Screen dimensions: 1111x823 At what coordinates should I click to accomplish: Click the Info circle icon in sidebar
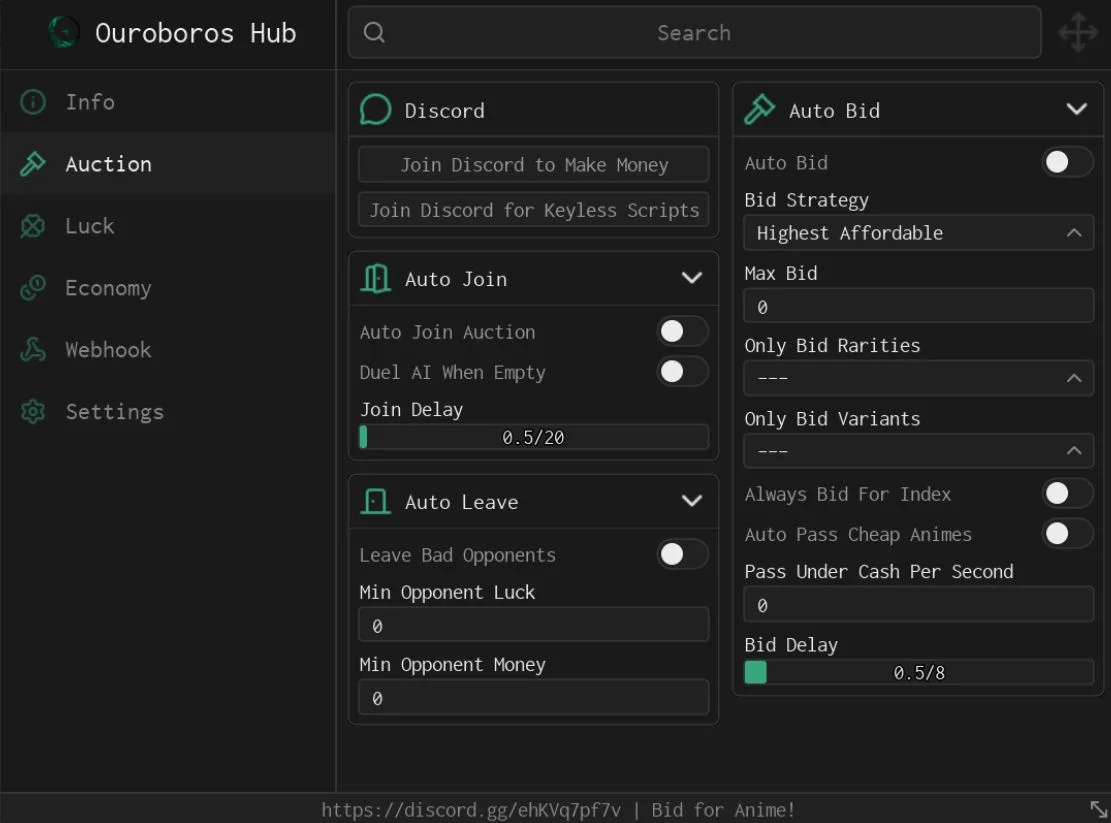(x=33, y=102)
